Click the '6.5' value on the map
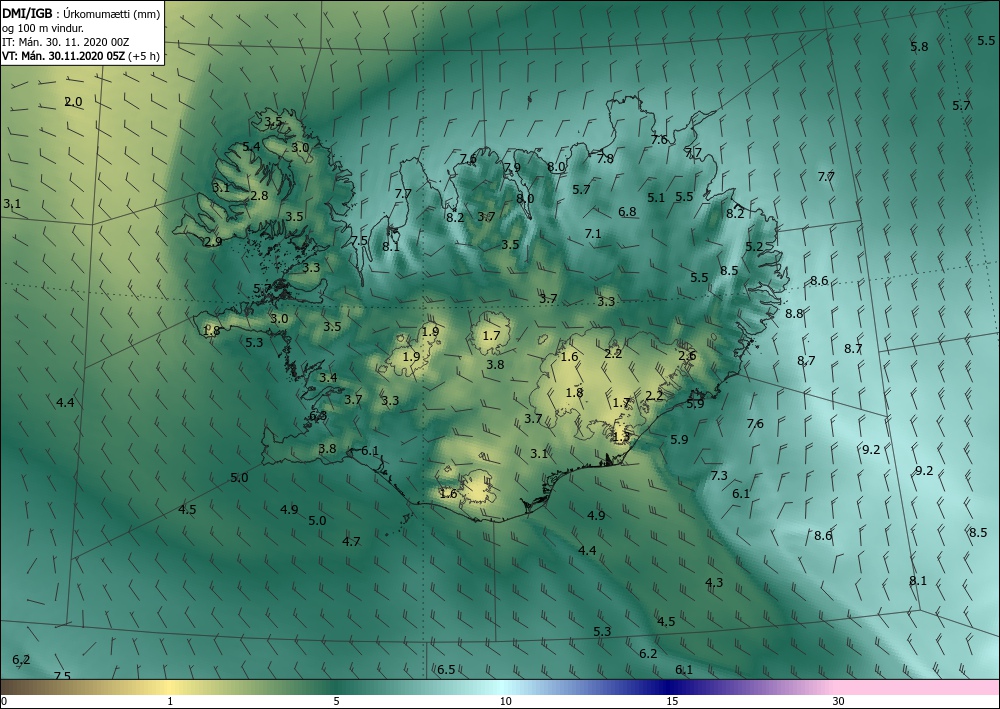This screenshot has height=709, width=1000. click(x=446, y=669)
